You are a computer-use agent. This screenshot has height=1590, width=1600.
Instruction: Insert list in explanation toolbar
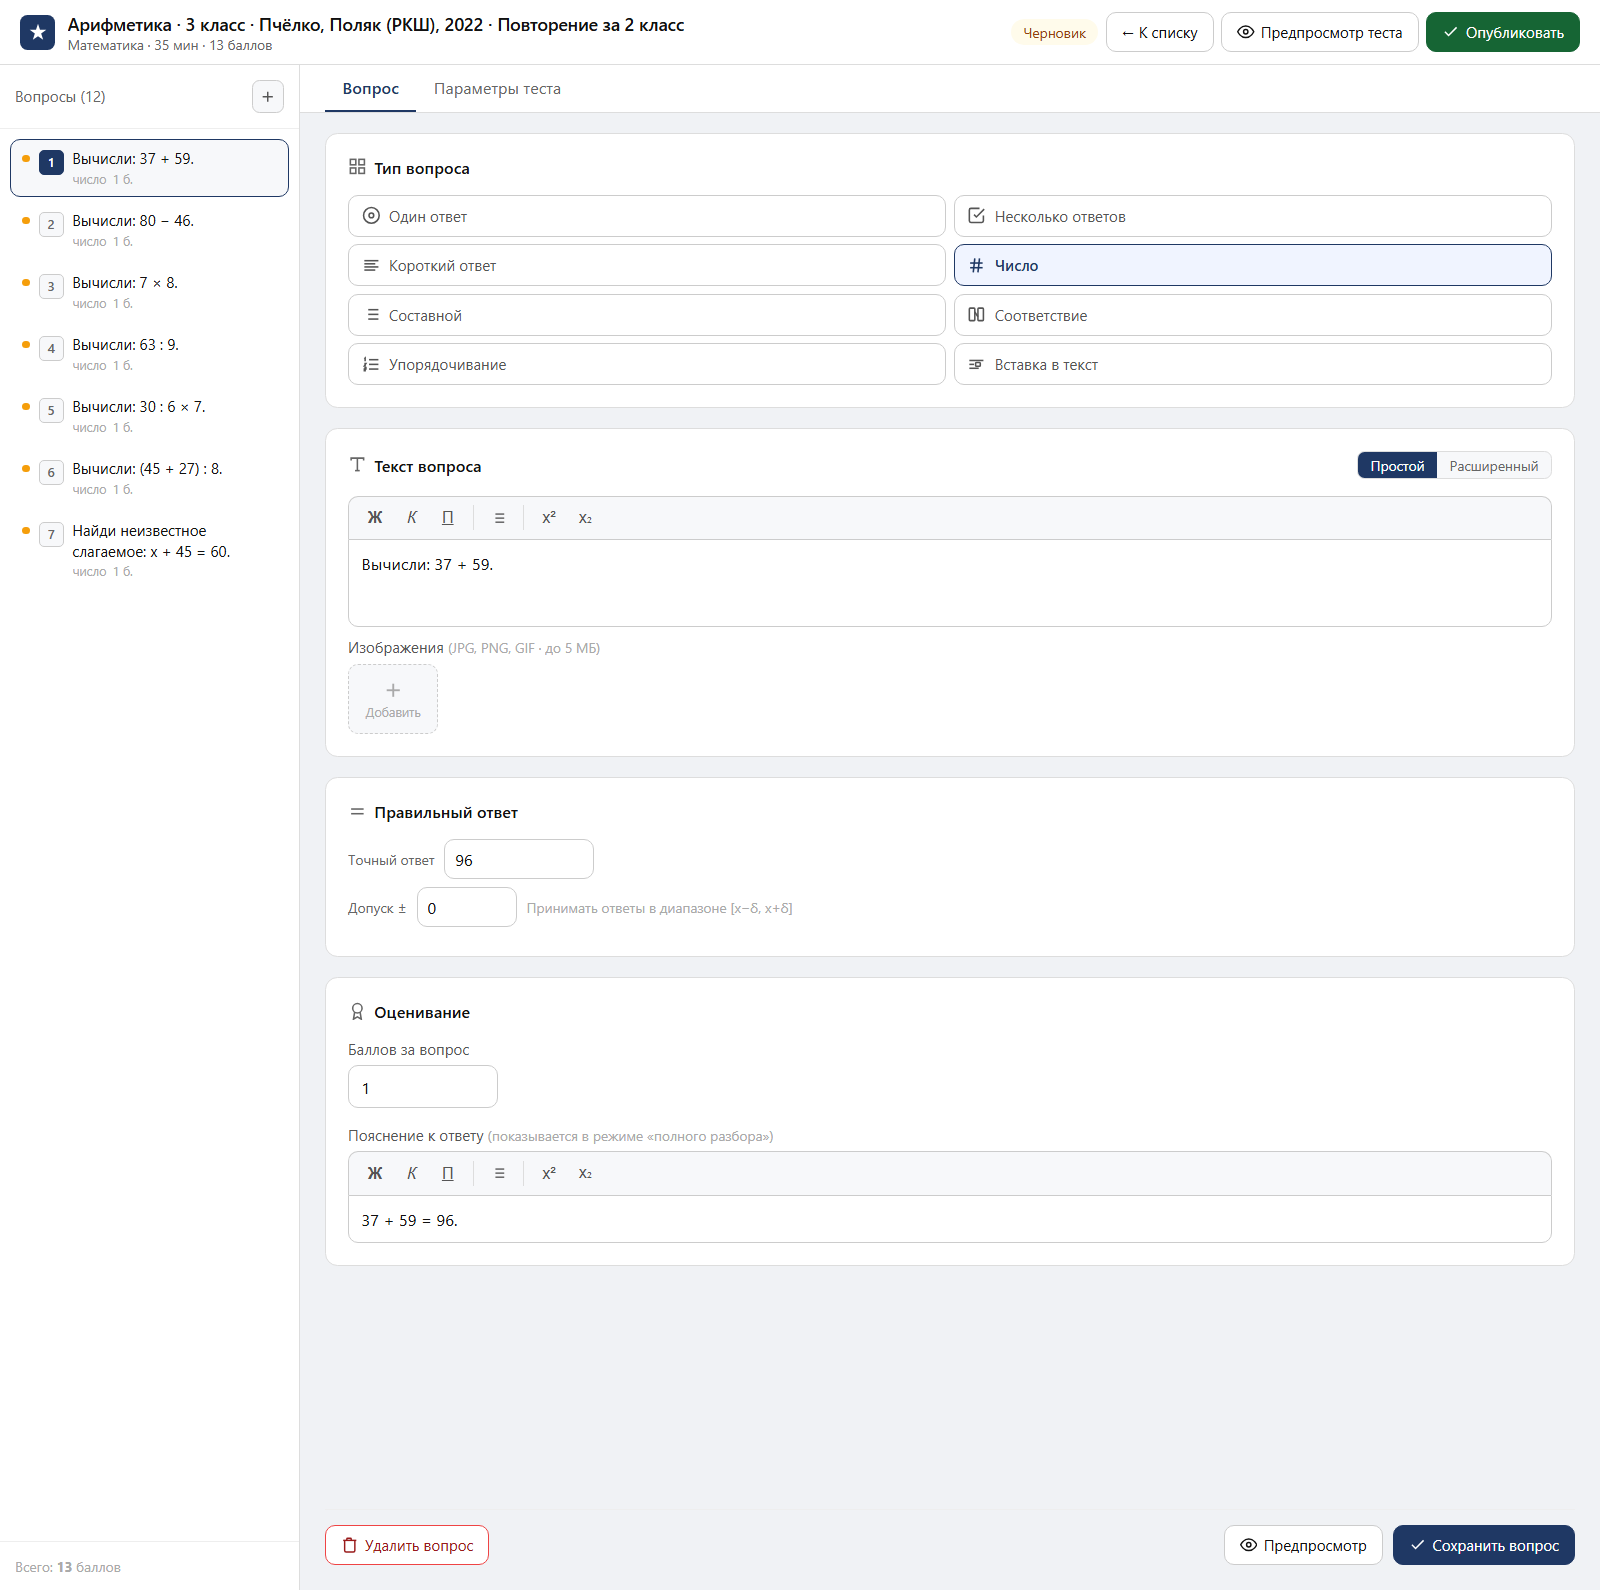[500, 1174]
